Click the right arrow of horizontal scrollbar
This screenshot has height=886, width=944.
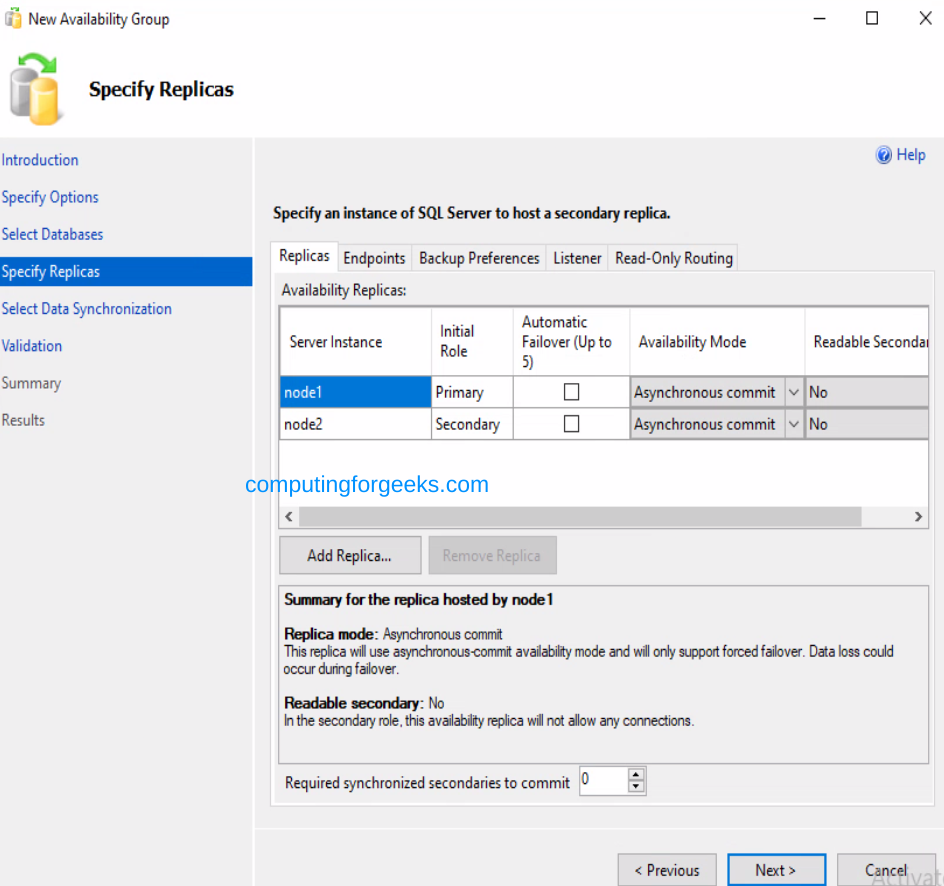(917, 516)
